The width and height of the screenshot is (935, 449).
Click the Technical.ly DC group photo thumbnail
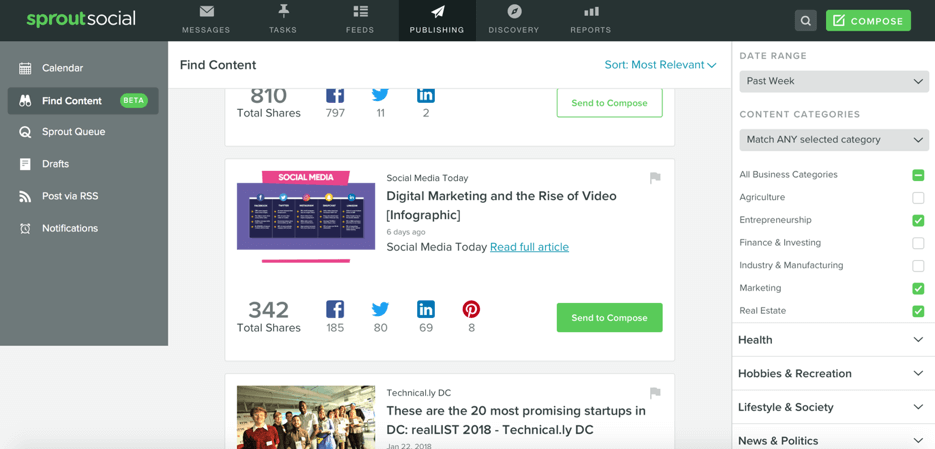pyautogui.click(x=306, y=417)
